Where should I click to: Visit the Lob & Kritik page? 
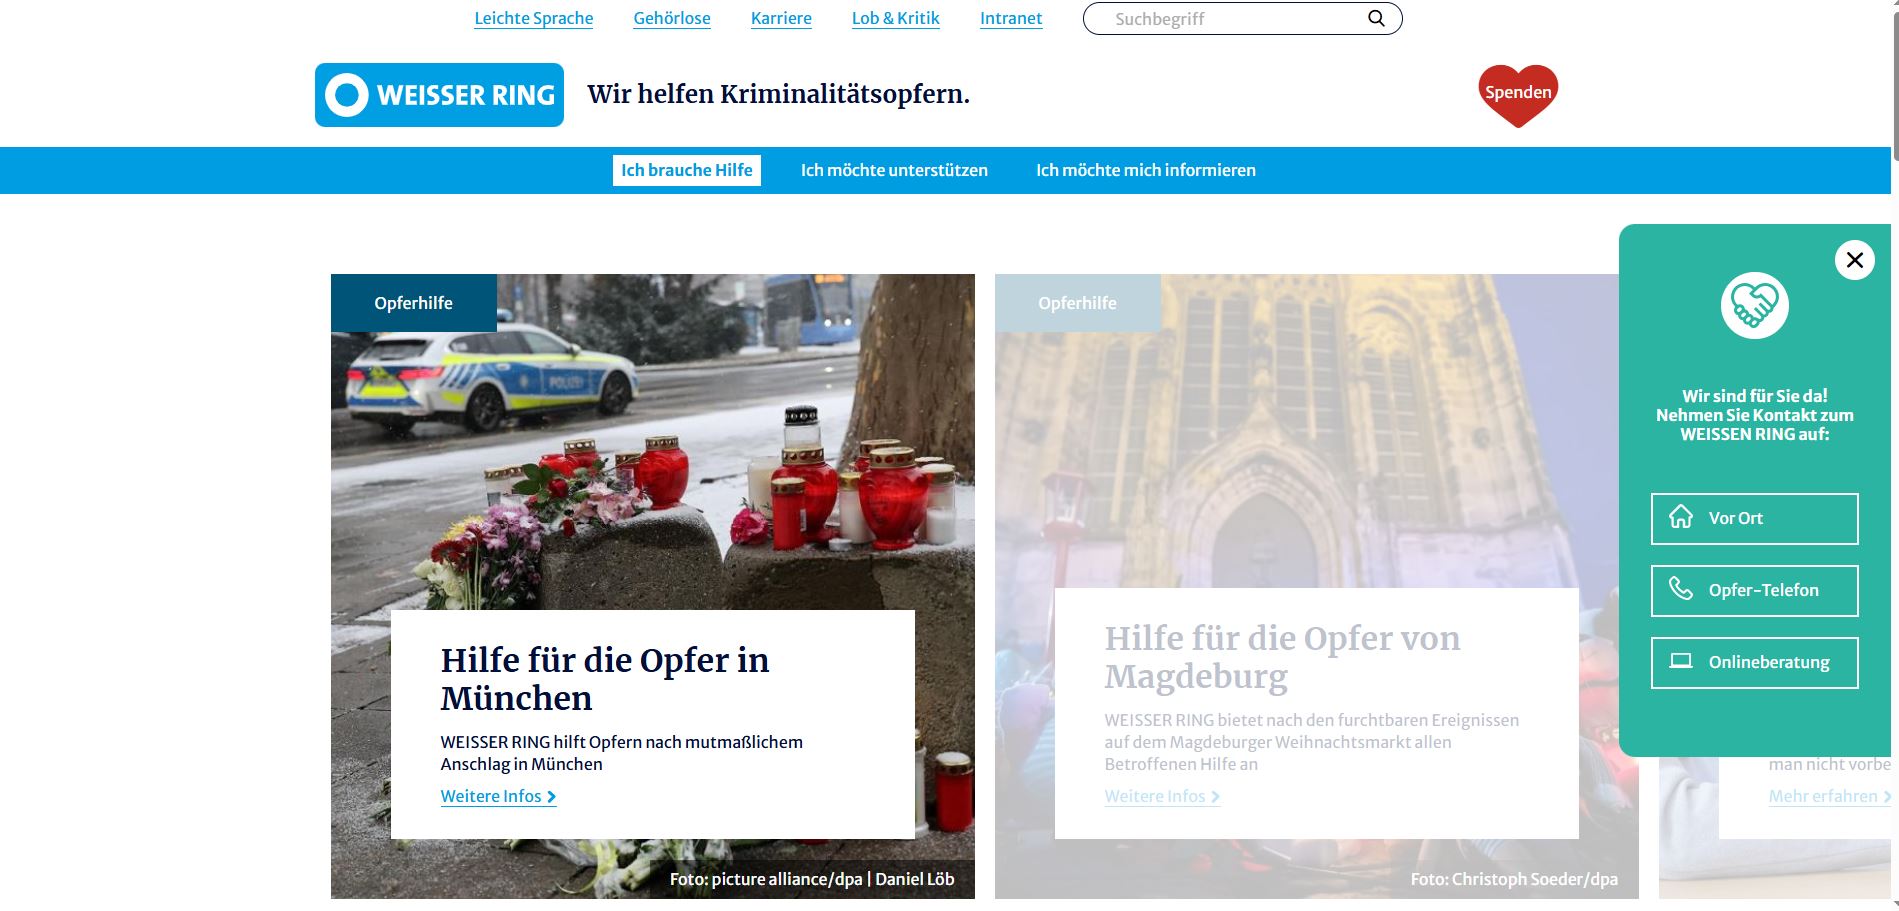coord(895,18)
